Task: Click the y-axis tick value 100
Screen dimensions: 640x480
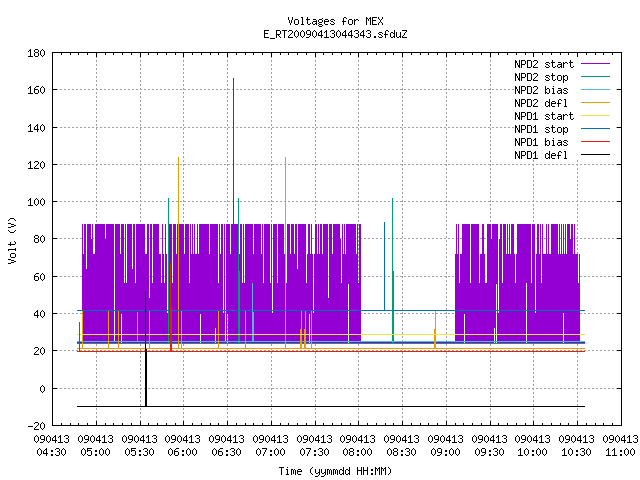Action: [x=36, y=202]
